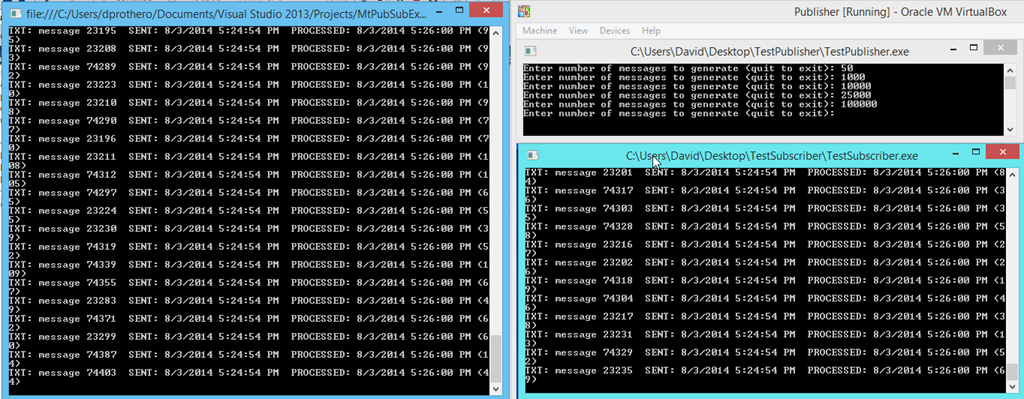Click the last empty publisher input prompt line
This screenshot has height=399, width=1024.
coord(679,113)
